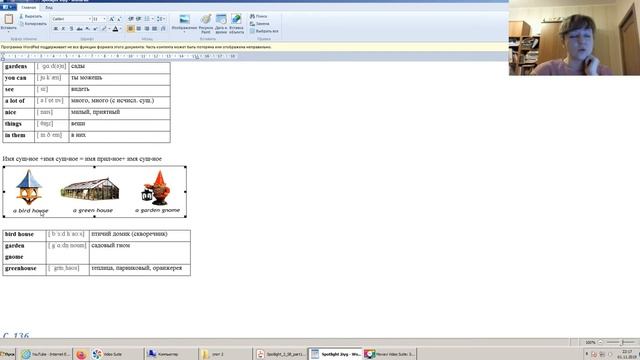Click the system tray clock
This screenshot has height=360, width=640.
627,354
